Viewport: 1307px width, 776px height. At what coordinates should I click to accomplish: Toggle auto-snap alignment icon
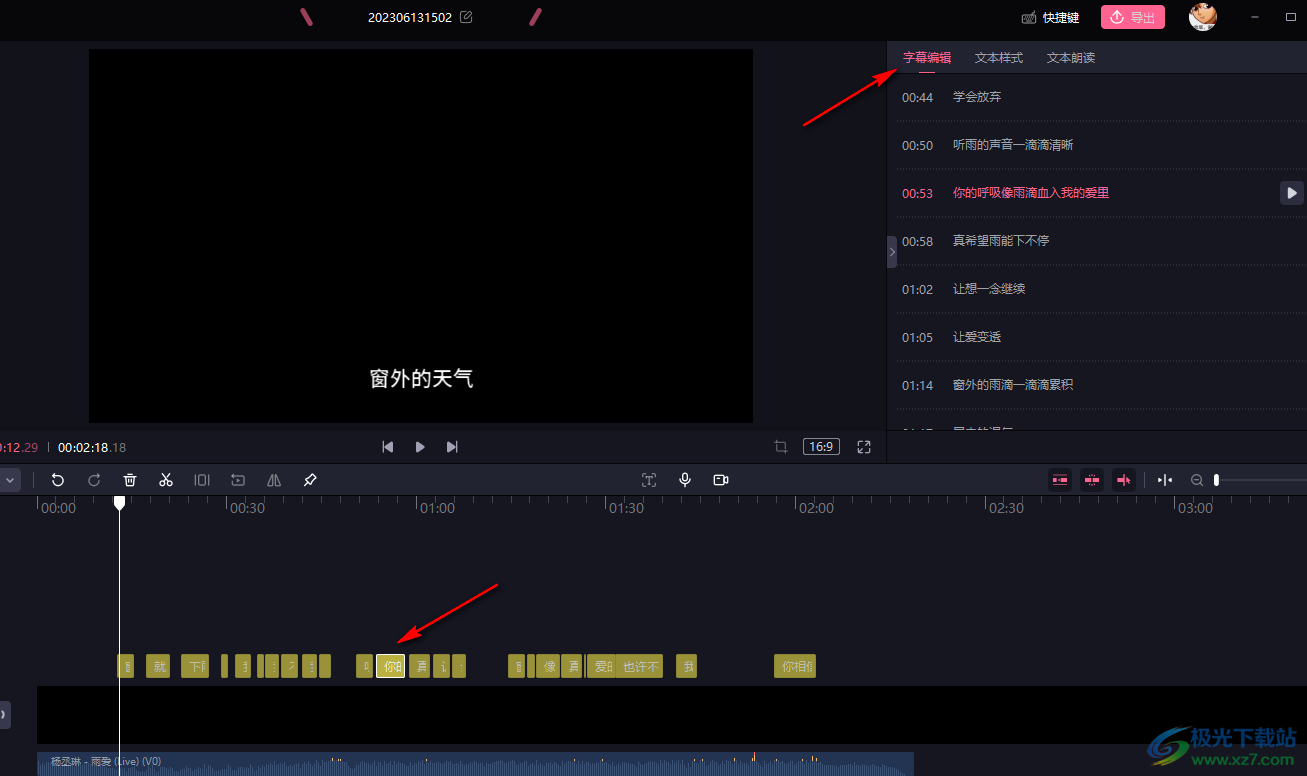[x=1092, y=480]
